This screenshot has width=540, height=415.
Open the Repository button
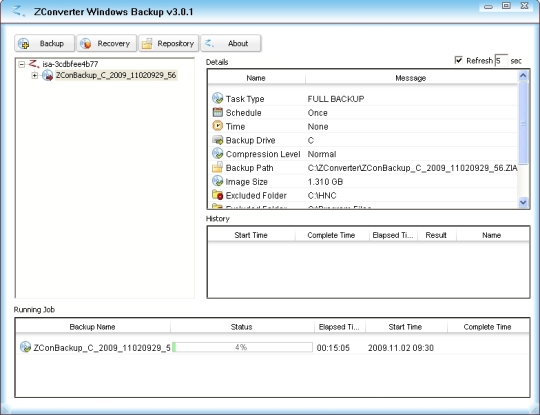coord(168,43)
